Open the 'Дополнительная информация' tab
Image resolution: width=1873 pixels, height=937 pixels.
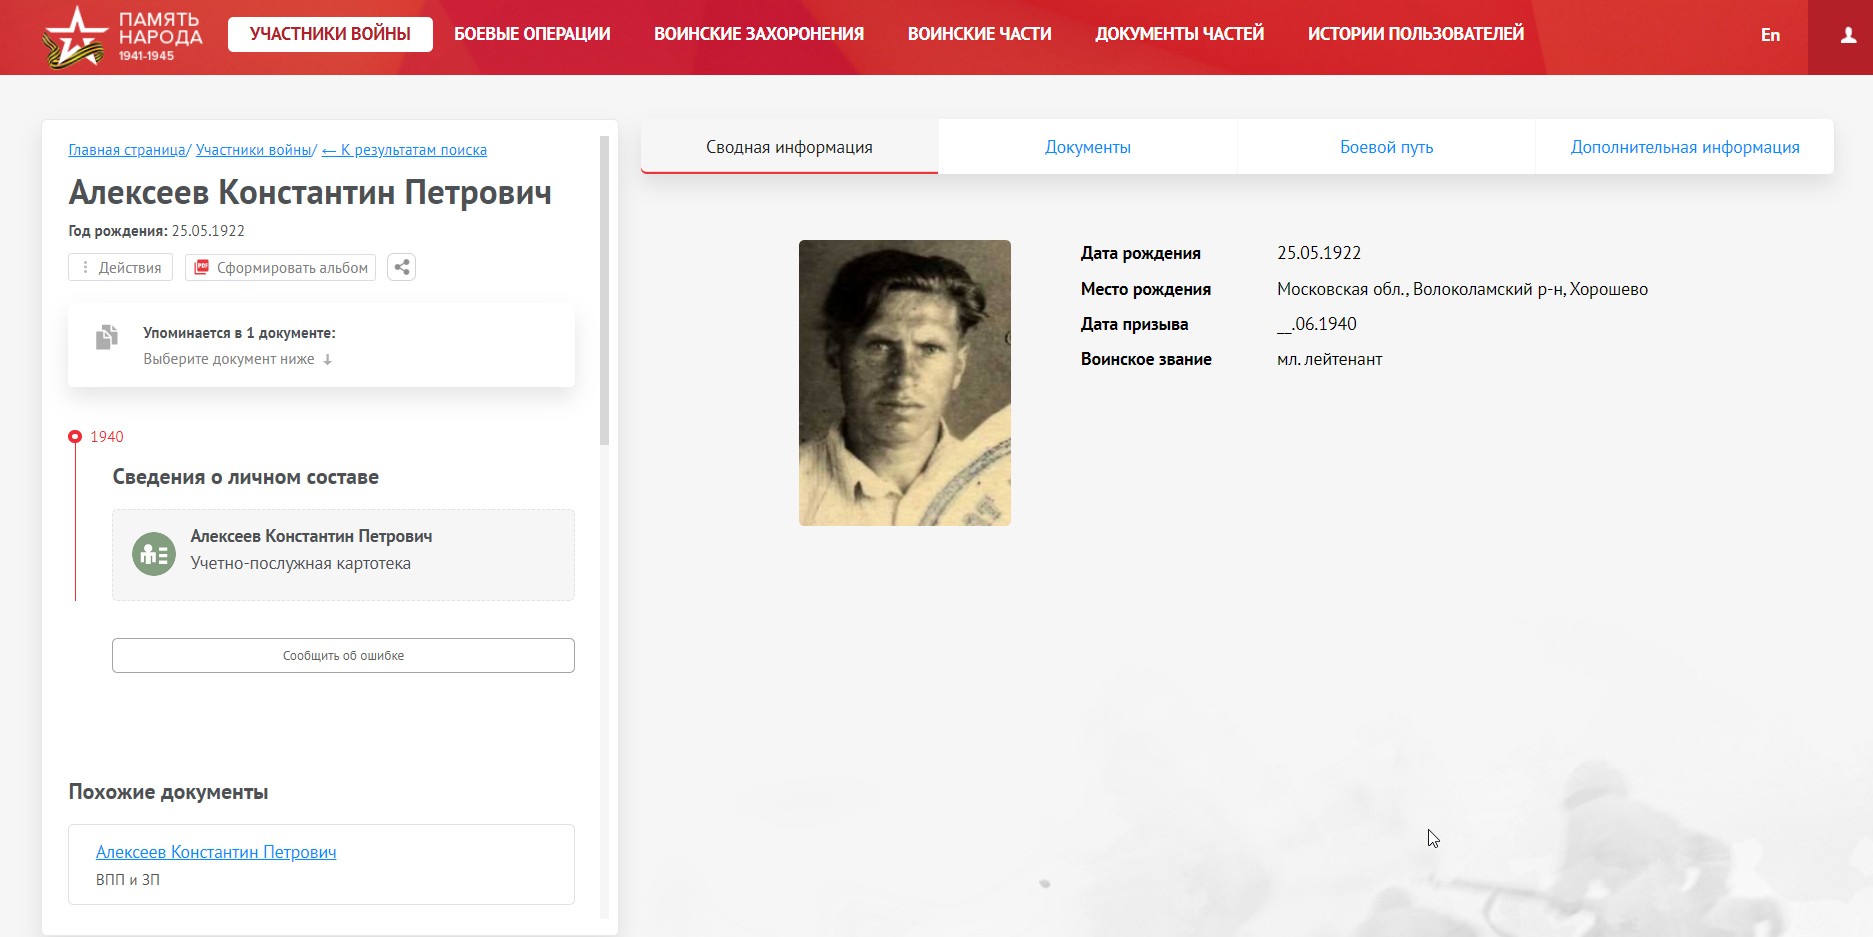[1684, 147]
